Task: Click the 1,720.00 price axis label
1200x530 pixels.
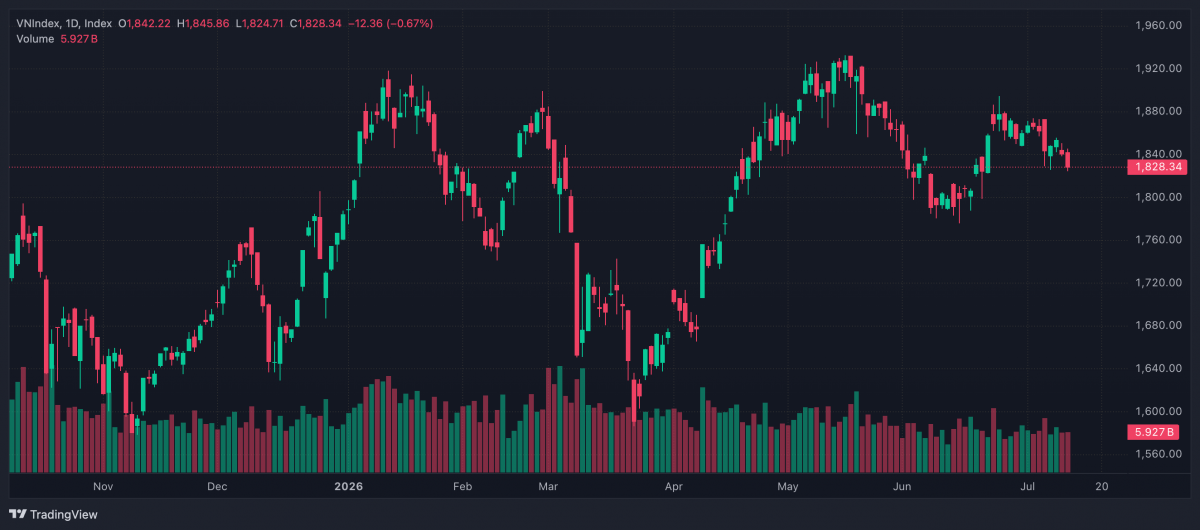Action: pos(1159,283)
